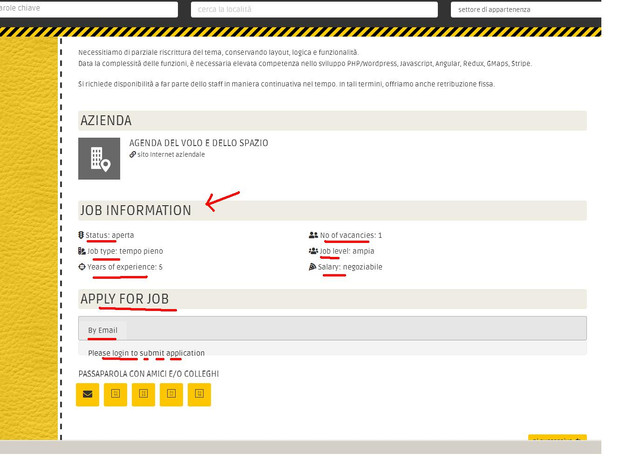Click the second yellow share button
The height and width of the screenshot is (457, 640).
point(116,395)
